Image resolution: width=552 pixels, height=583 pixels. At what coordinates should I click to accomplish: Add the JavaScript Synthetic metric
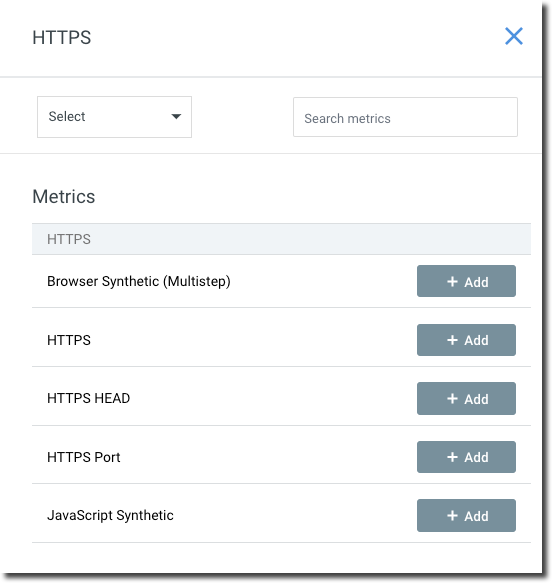click(466, 515)
